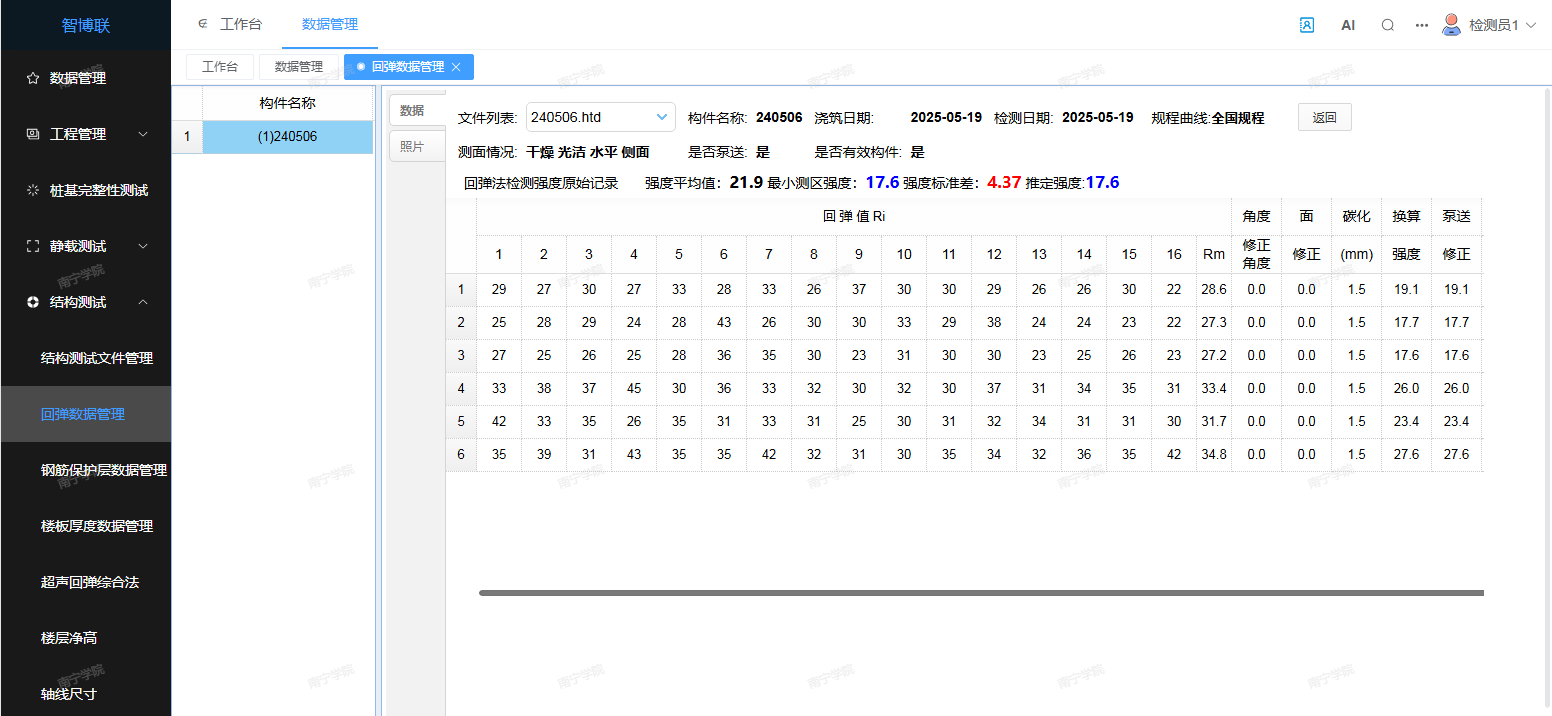Click the 桩基完整性测试 sidebar icon
This screenshot has width=1552, height=716.
(x=33, y=190)
